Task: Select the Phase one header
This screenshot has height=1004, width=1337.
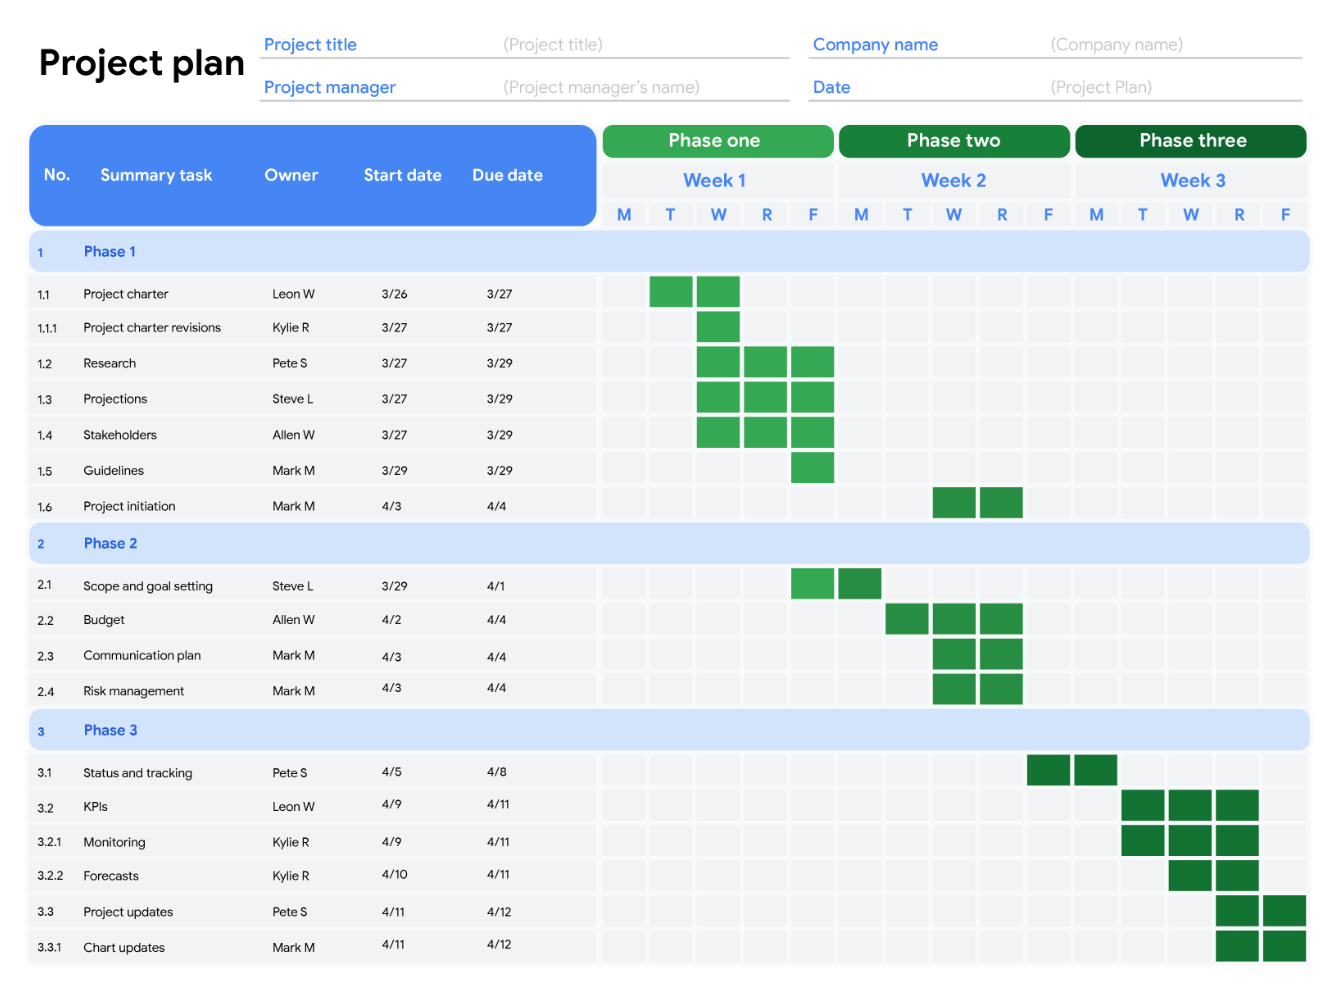Action: (x=716, y=141)
